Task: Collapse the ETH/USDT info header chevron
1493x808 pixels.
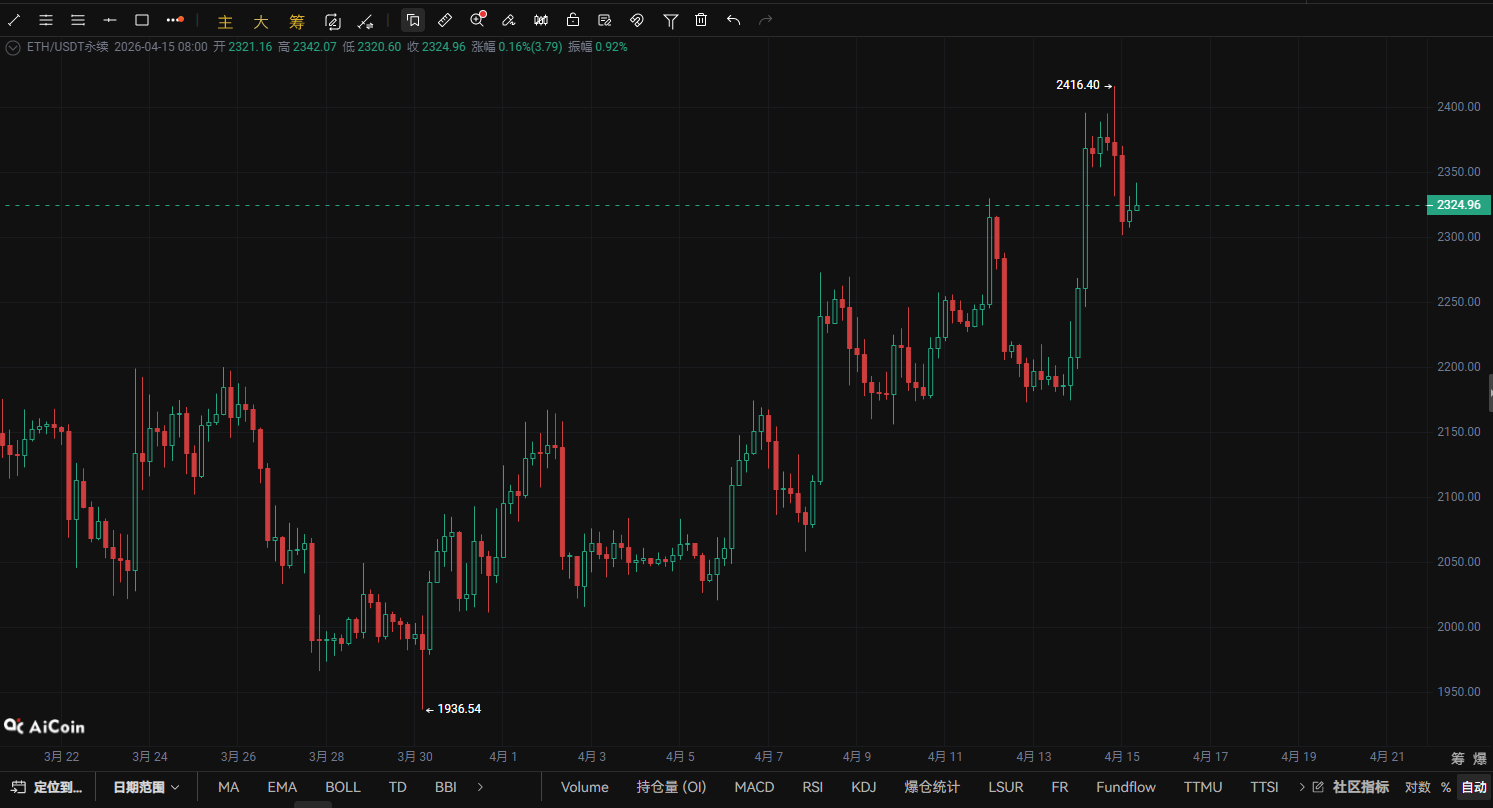Action: [13, 47]
